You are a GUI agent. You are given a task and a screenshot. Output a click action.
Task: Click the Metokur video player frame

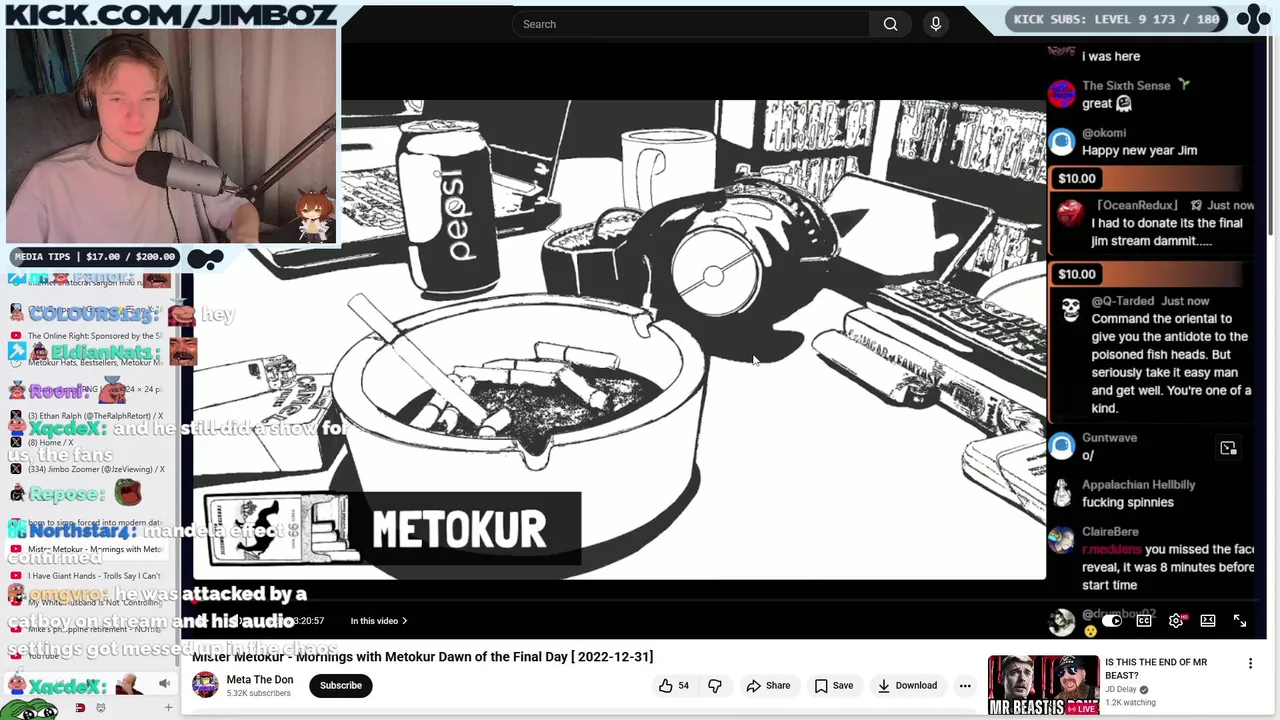(x=619, y=340)
